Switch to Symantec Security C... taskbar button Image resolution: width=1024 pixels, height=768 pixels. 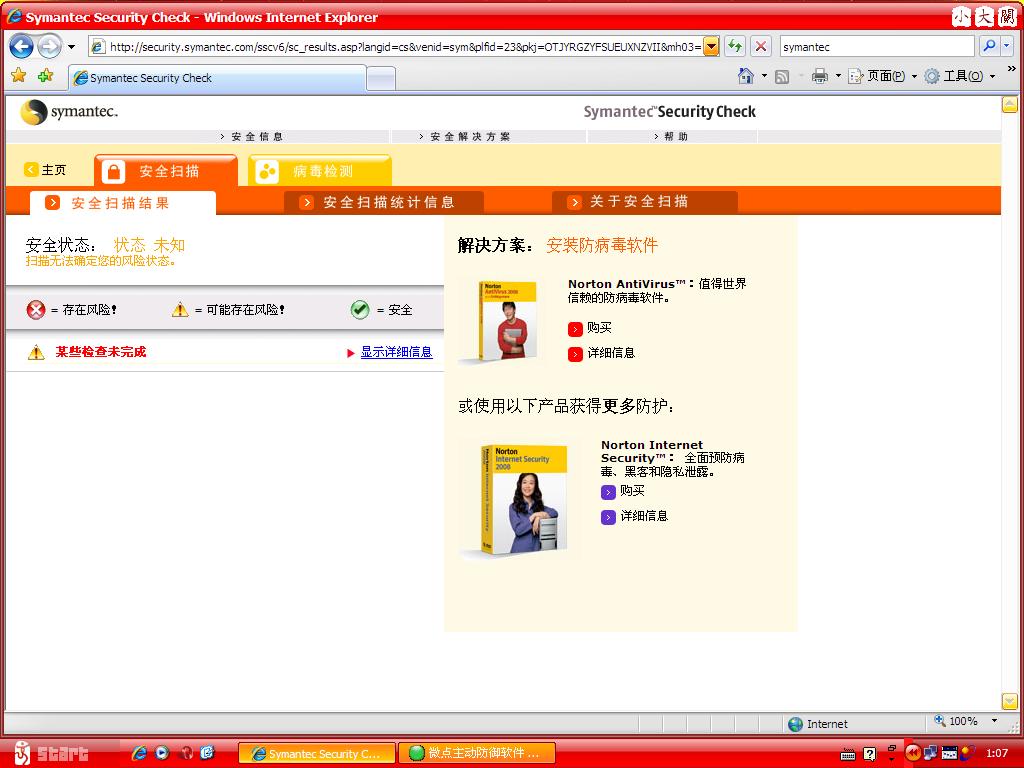pyautogui.click(x=317, y=753)
